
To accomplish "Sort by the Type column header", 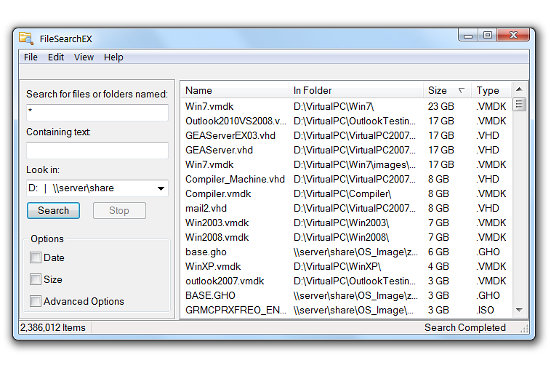I will coord(492,91).
